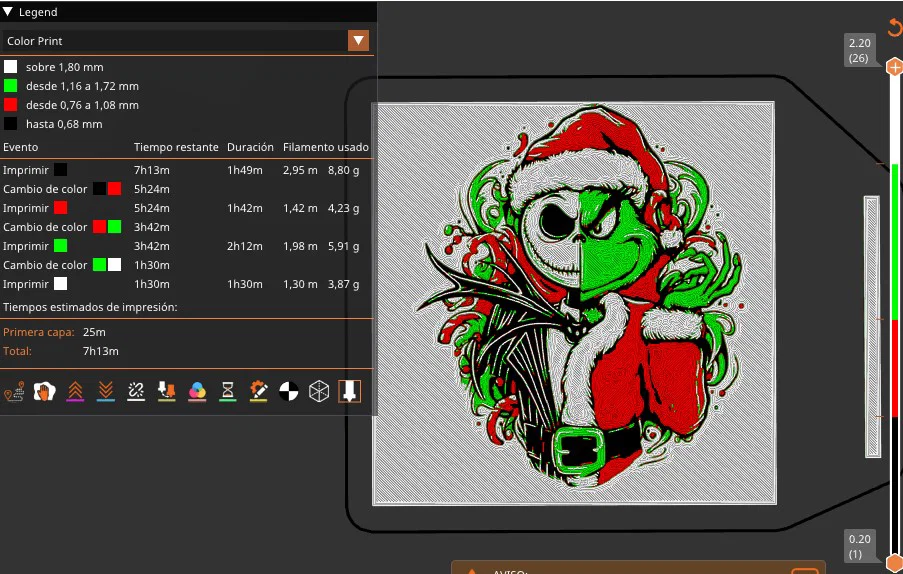The image size is (903, 574).
Task: Toggle retractions icon with upward chevrons
Action: (75, 391)
